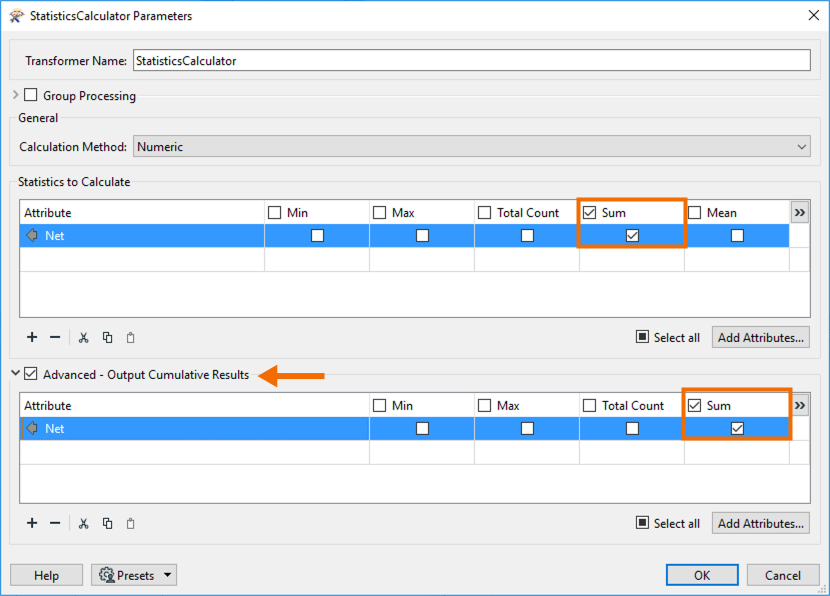Open the Presets menu button
Image resolution: width=830 pixels, height=596 pixels.
point(134,575)
